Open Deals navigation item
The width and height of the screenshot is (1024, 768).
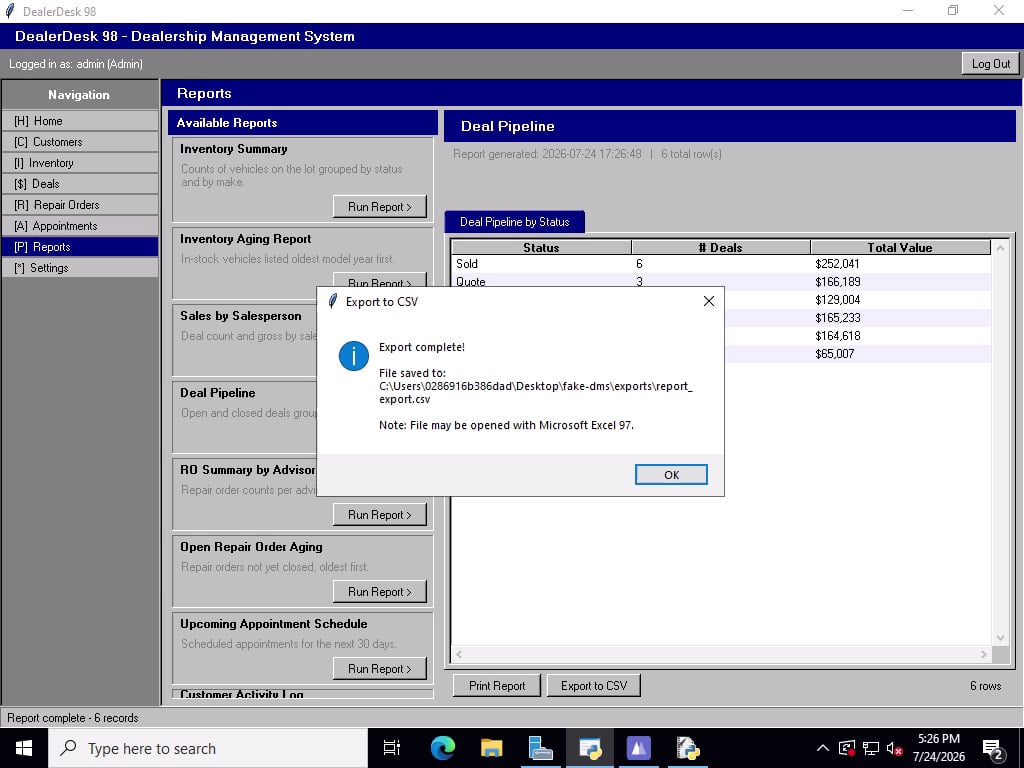coord(80,184)
